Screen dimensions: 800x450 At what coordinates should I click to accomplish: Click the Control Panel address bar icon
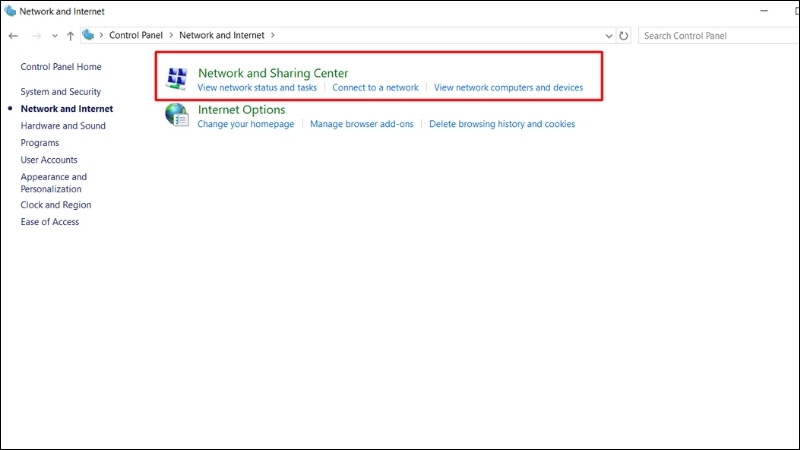(88, 35)
